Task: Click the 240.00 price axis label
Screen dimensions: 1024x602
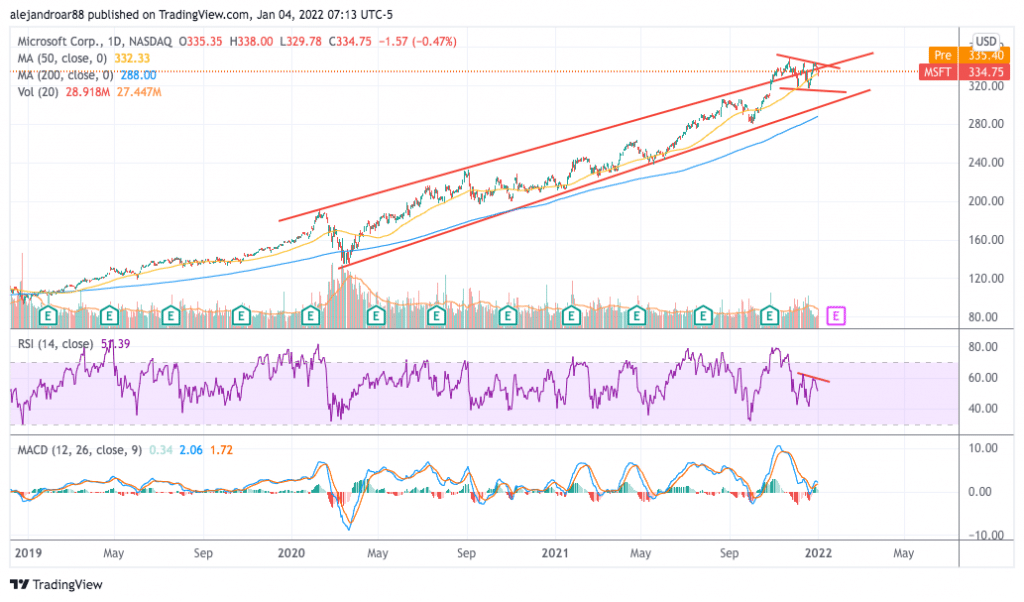Action: click(x=986, y=163)
